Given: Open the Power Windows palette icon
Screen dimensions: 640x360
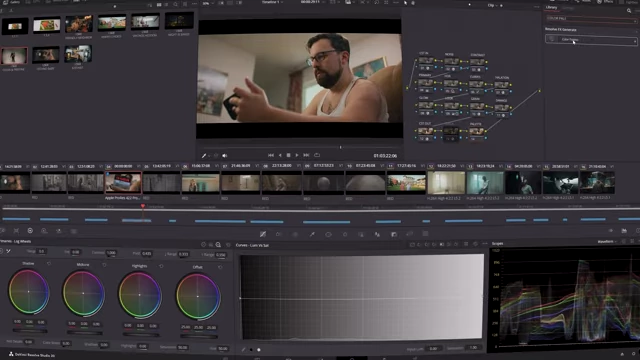Looking at the screenshot, I should pyautogui.click(x=328, y=234).
